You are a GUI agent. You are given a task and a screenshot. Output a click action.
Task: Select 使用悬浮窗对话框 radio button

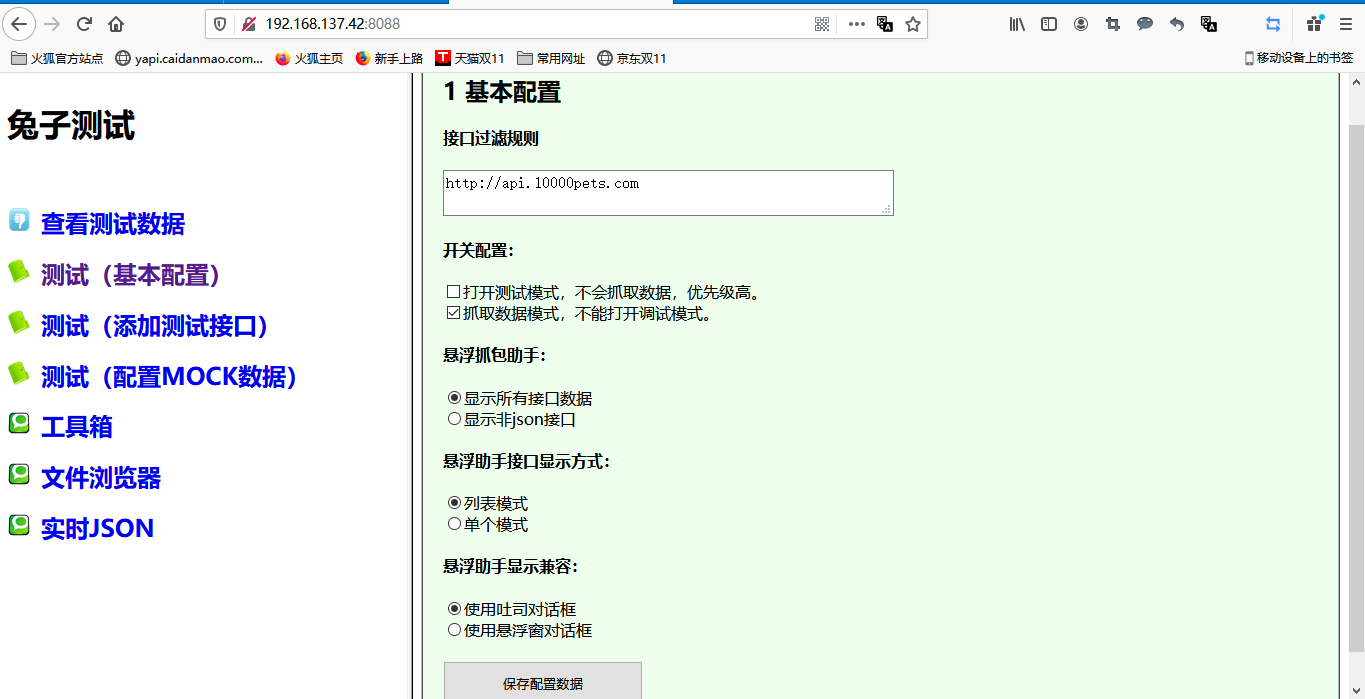click(454, 630)
